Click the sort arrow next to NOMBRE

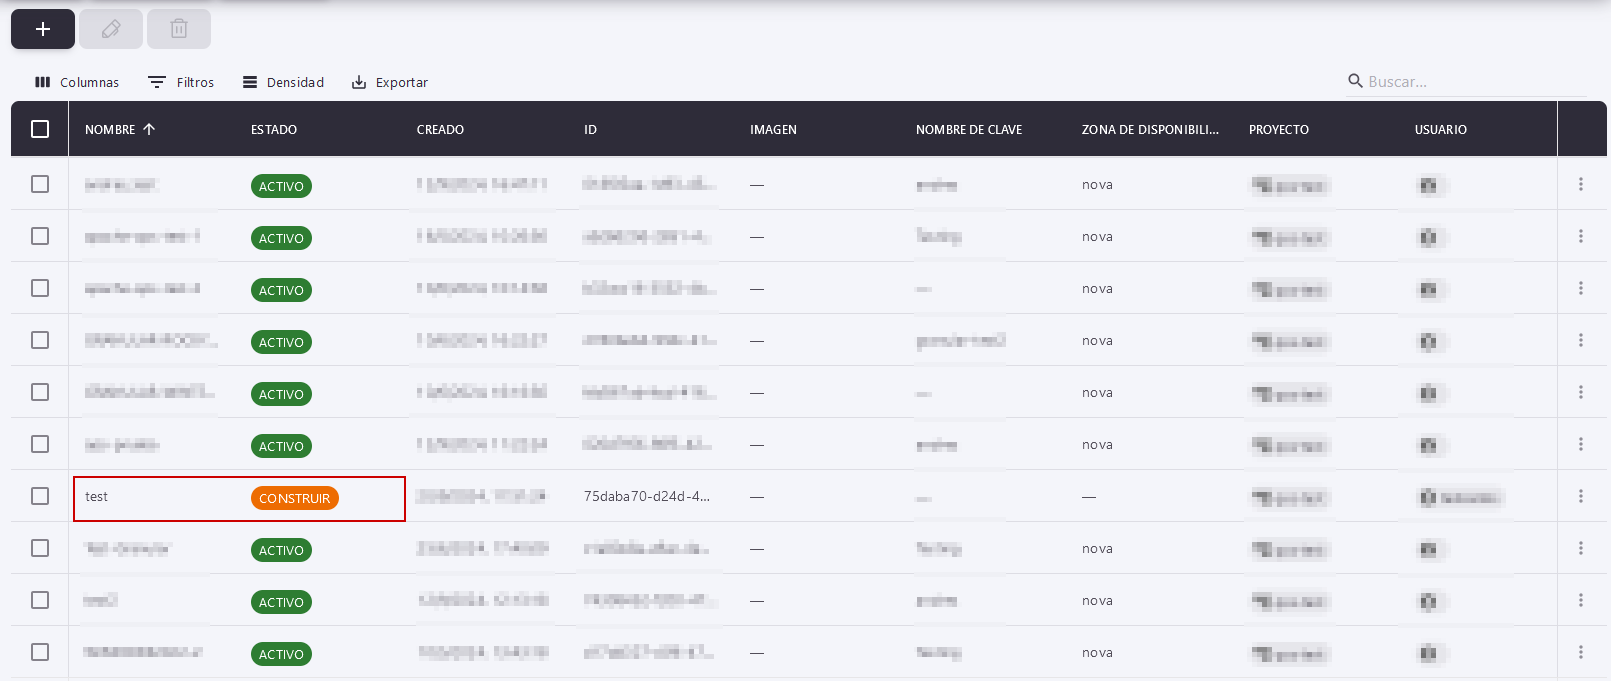tap(149, 129)
